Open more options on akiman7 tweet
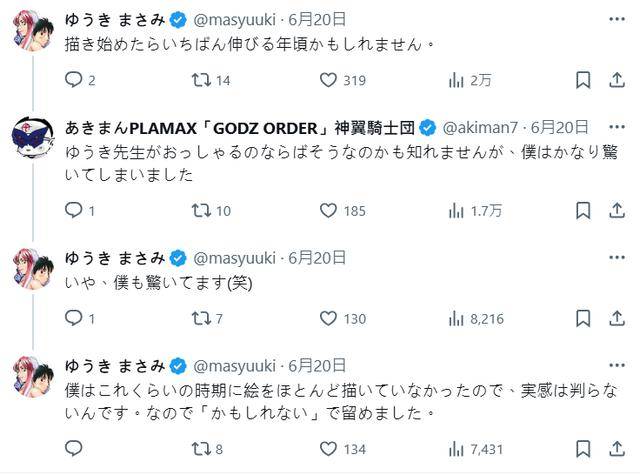 (x=617, y=127)
